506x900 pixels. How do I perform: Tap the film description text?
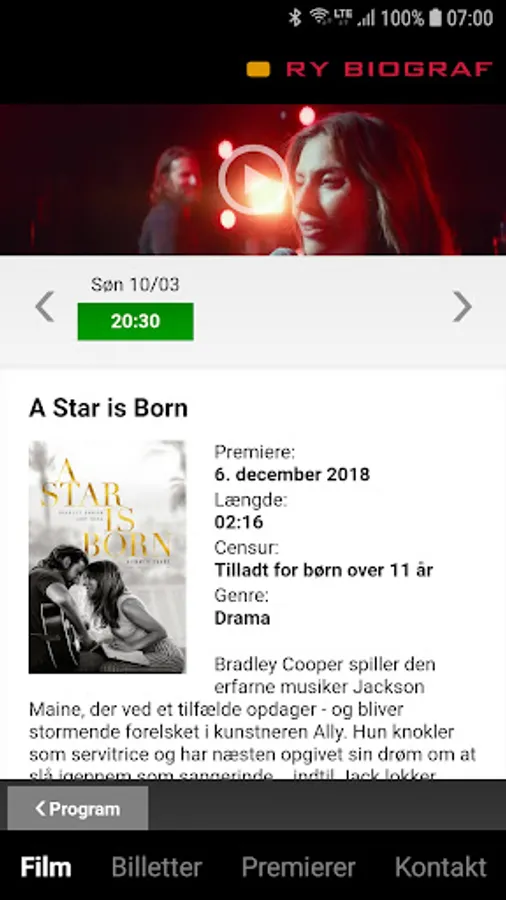[252, 720]
